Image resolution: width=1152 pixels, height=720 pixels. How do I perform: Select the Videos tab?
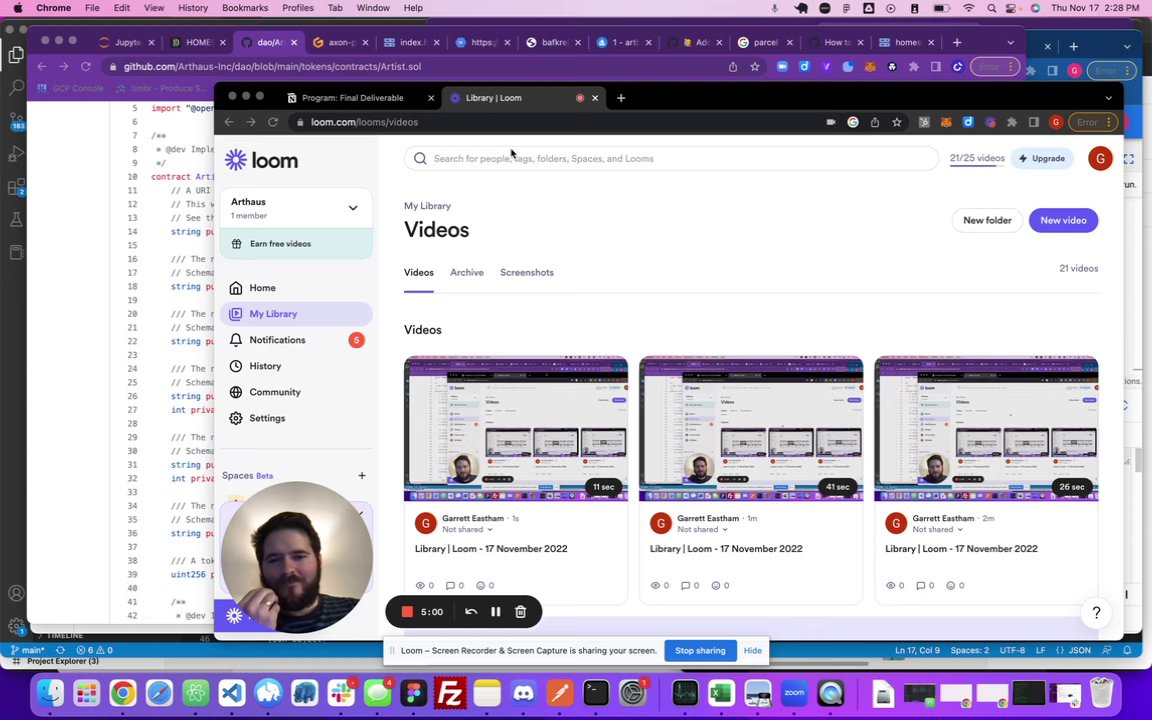tap(419, 273)
